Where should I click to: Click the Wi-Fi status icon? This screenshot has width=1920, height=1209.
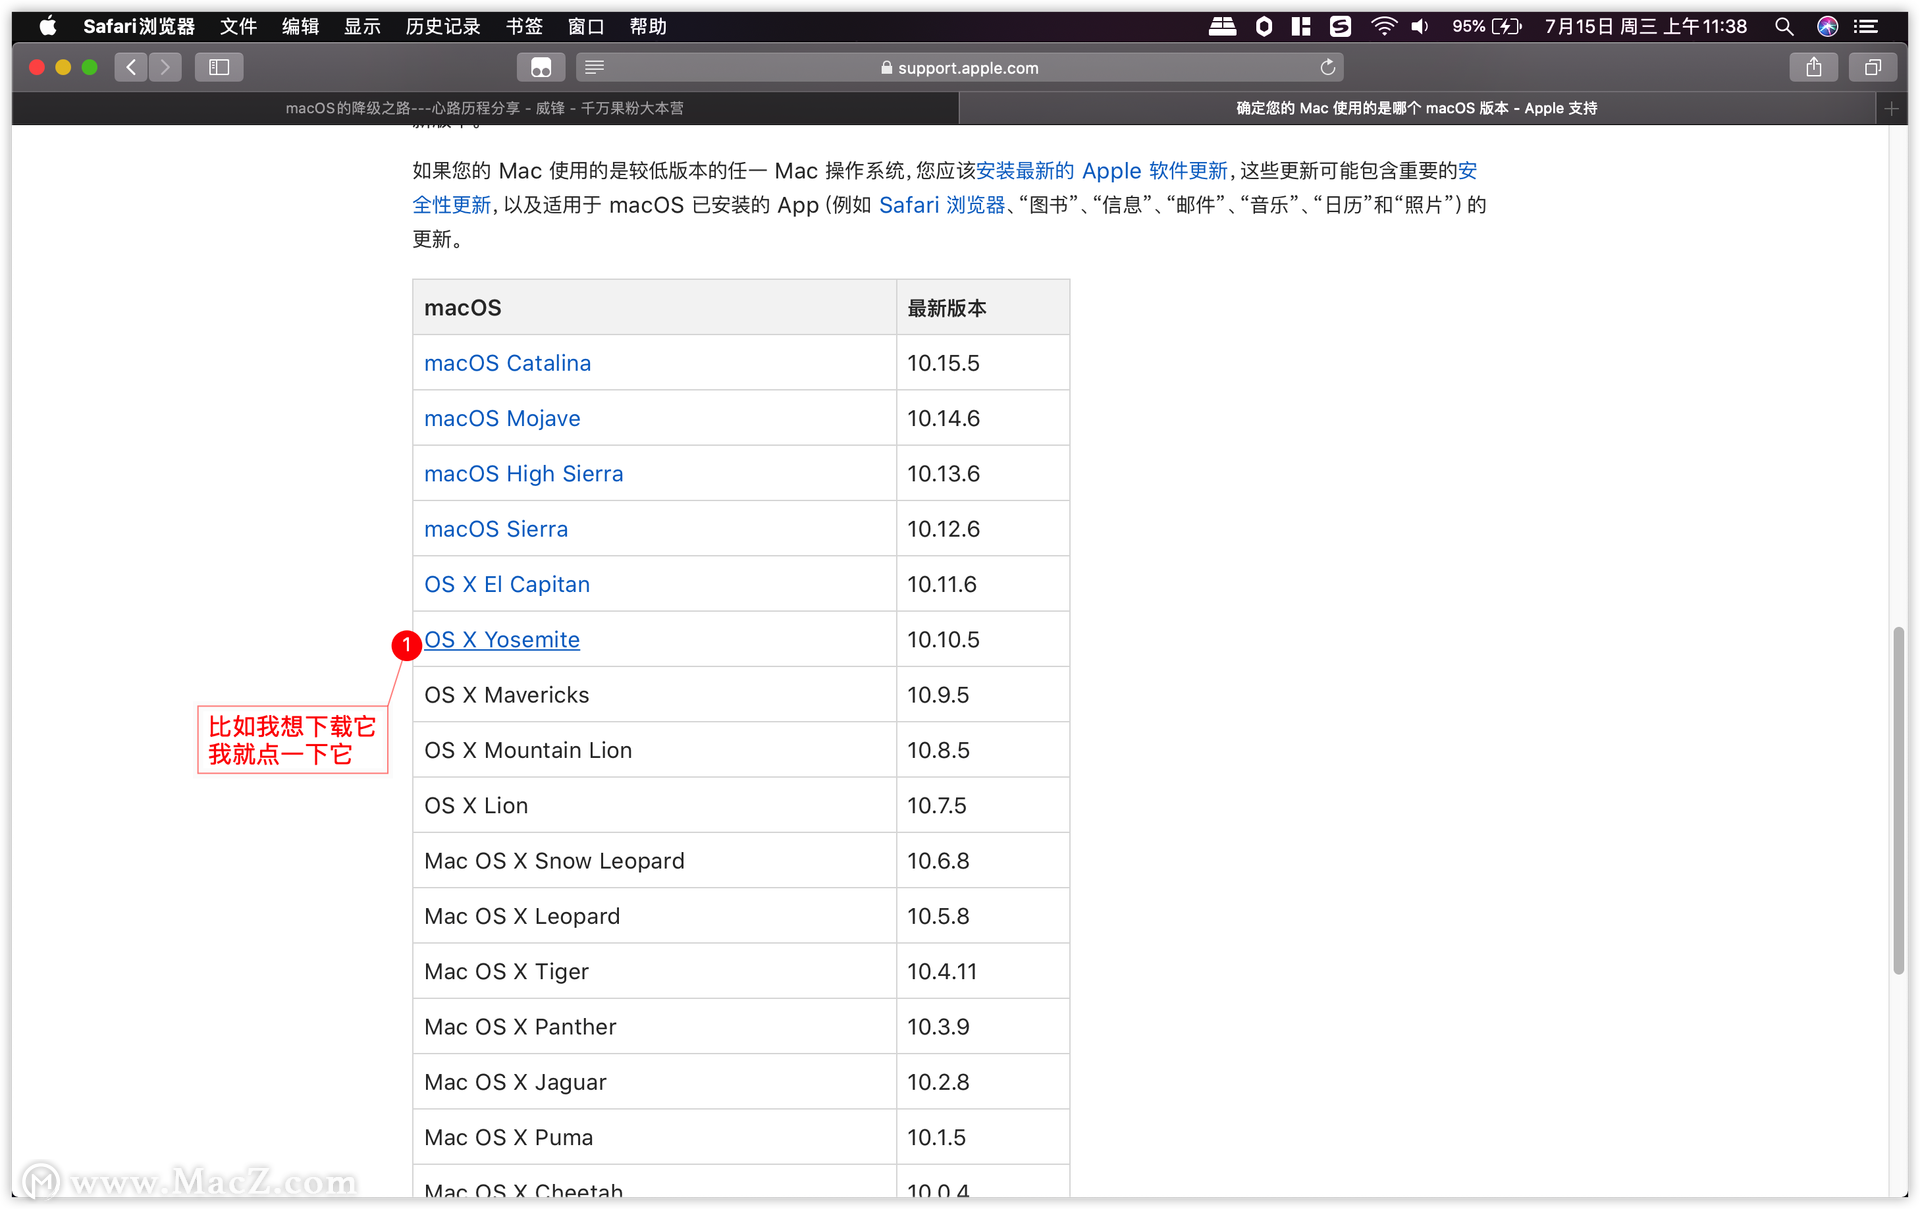[1383, 26]
